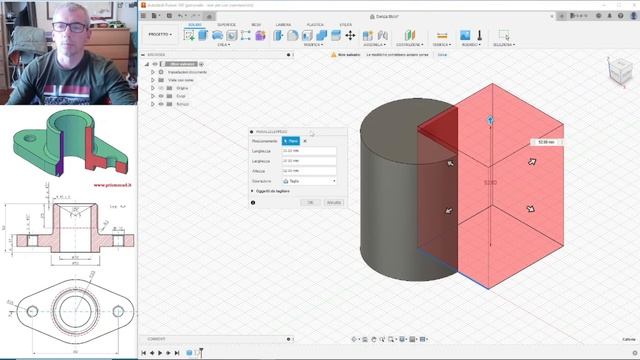Expand the Impostazioni documento tree node

click(153, 72)
